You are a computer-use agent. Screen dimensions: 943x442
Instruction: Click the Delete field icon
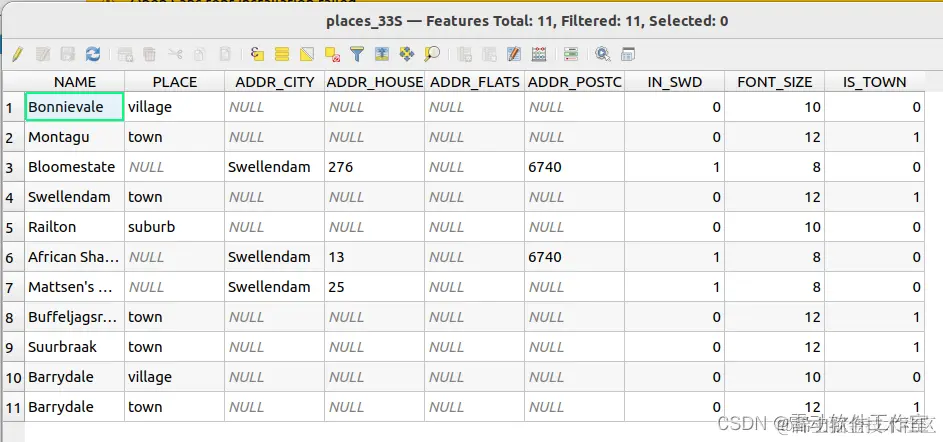pyautogui.click(x=489, y=54)
